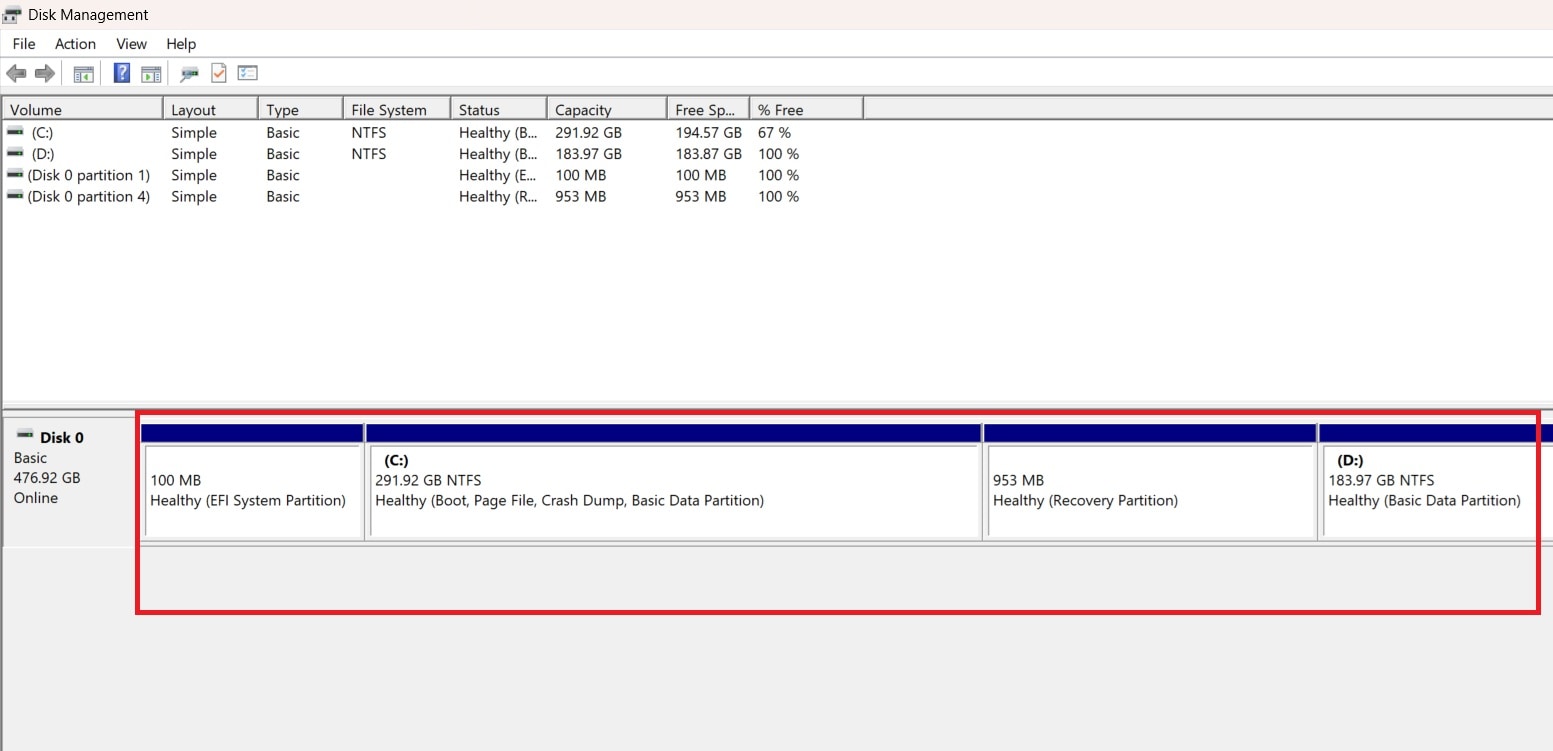Open Help using the blue question mark icon
Viewport: 1553px width, 751px height.
(x=121, y=72)
